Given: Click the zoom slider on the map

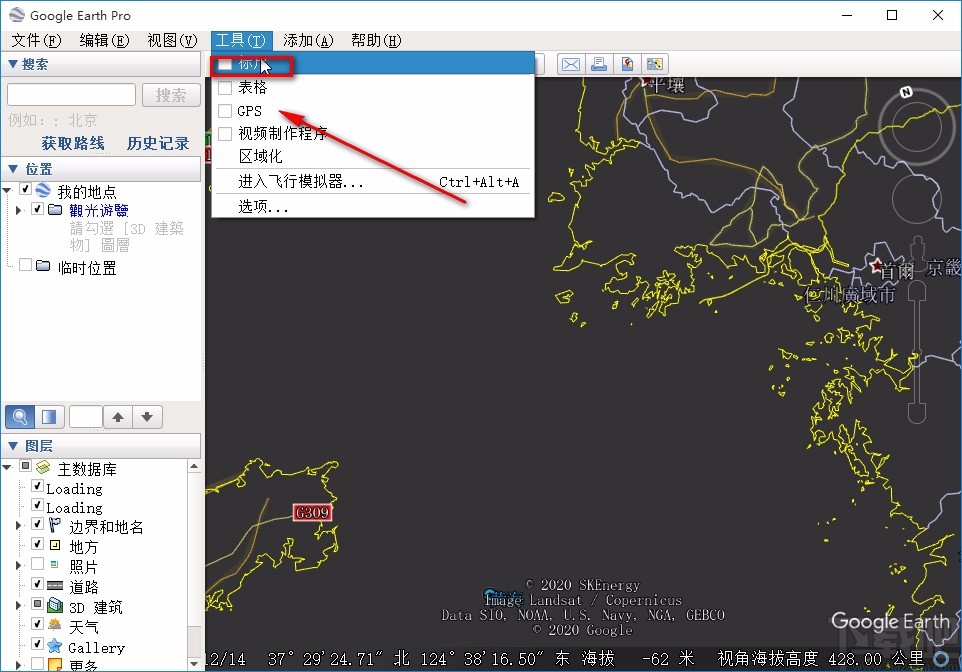Looking at the screenshot, I should pos(917,350).
